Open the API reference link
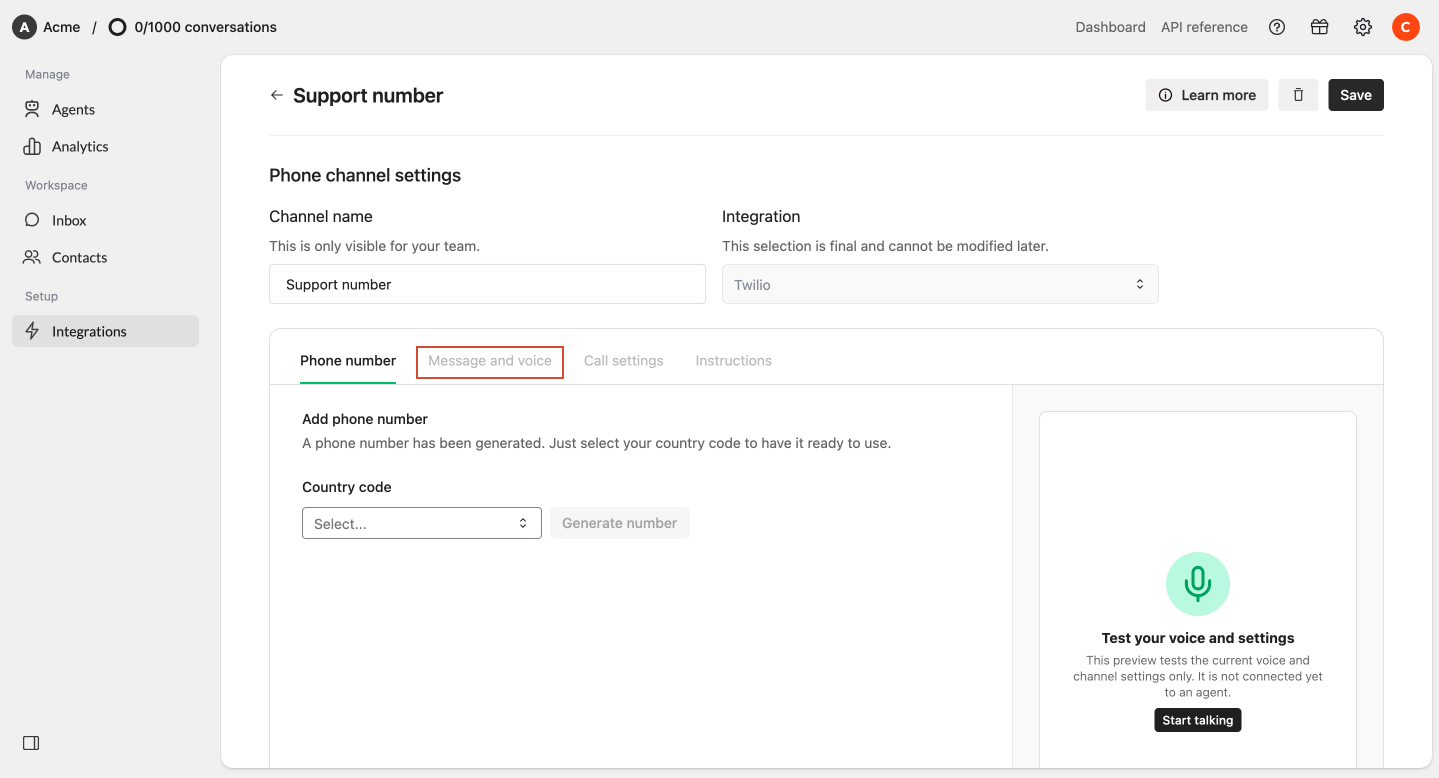The image size is (1439, 778). [1204, 27]
